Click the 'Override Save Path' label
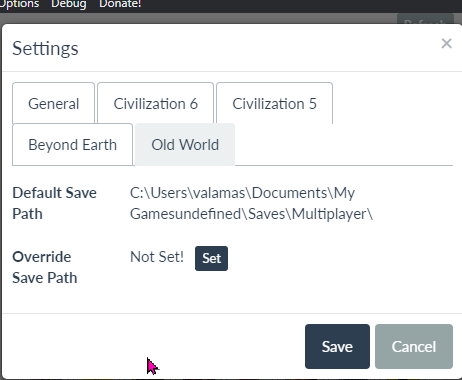This screenshot has height=380, width=462. pyautogui.click(x=45, y=267)
